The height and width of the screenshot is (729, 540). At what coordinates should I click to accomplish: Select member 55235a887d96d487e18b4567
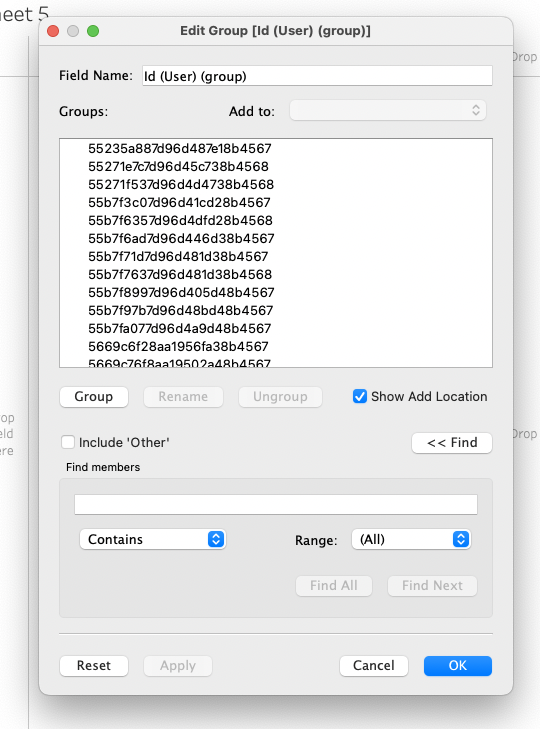pos(180,148)
